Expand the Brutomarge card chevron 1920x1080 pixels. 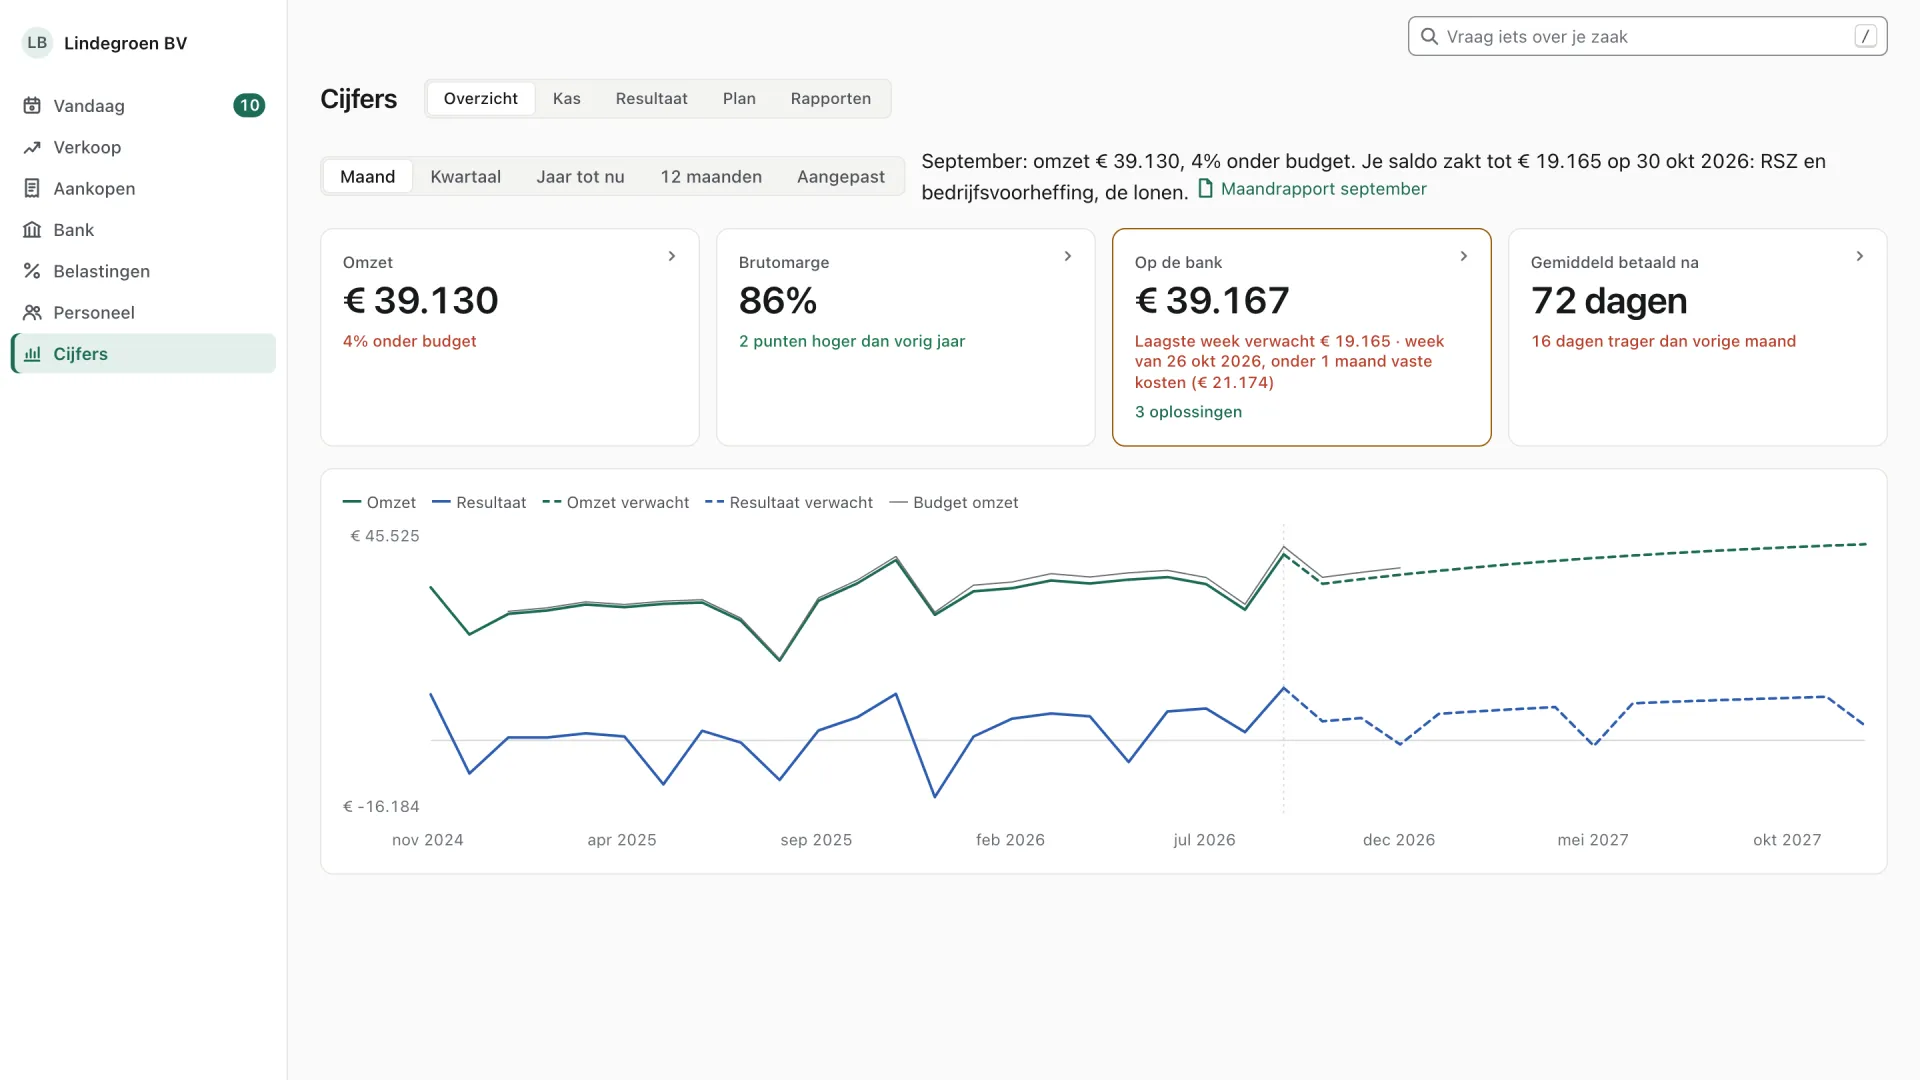(1068, 257)
